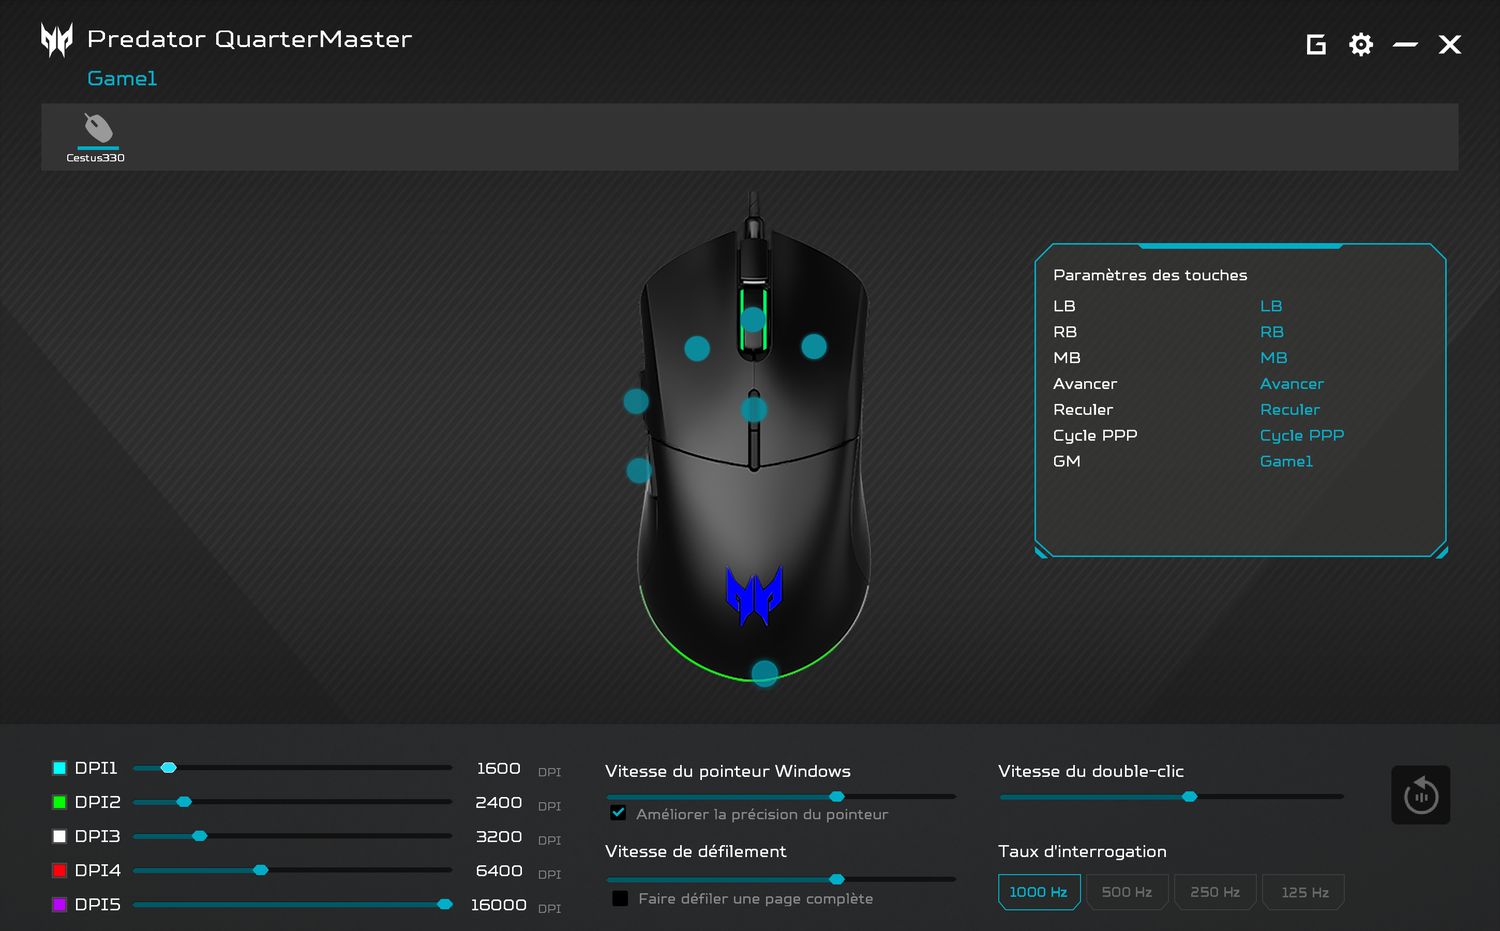1500x931 pixels.
Task: Click the right button hotspot on mouse
Action: click(x=814, y=346)
